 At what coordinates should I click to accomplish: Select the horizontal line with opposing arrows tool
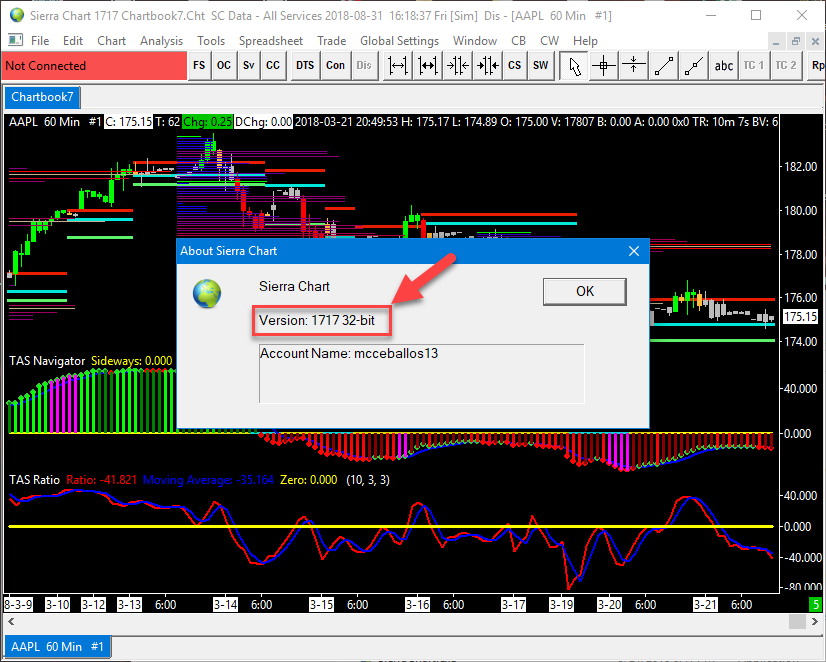point(634,66)
